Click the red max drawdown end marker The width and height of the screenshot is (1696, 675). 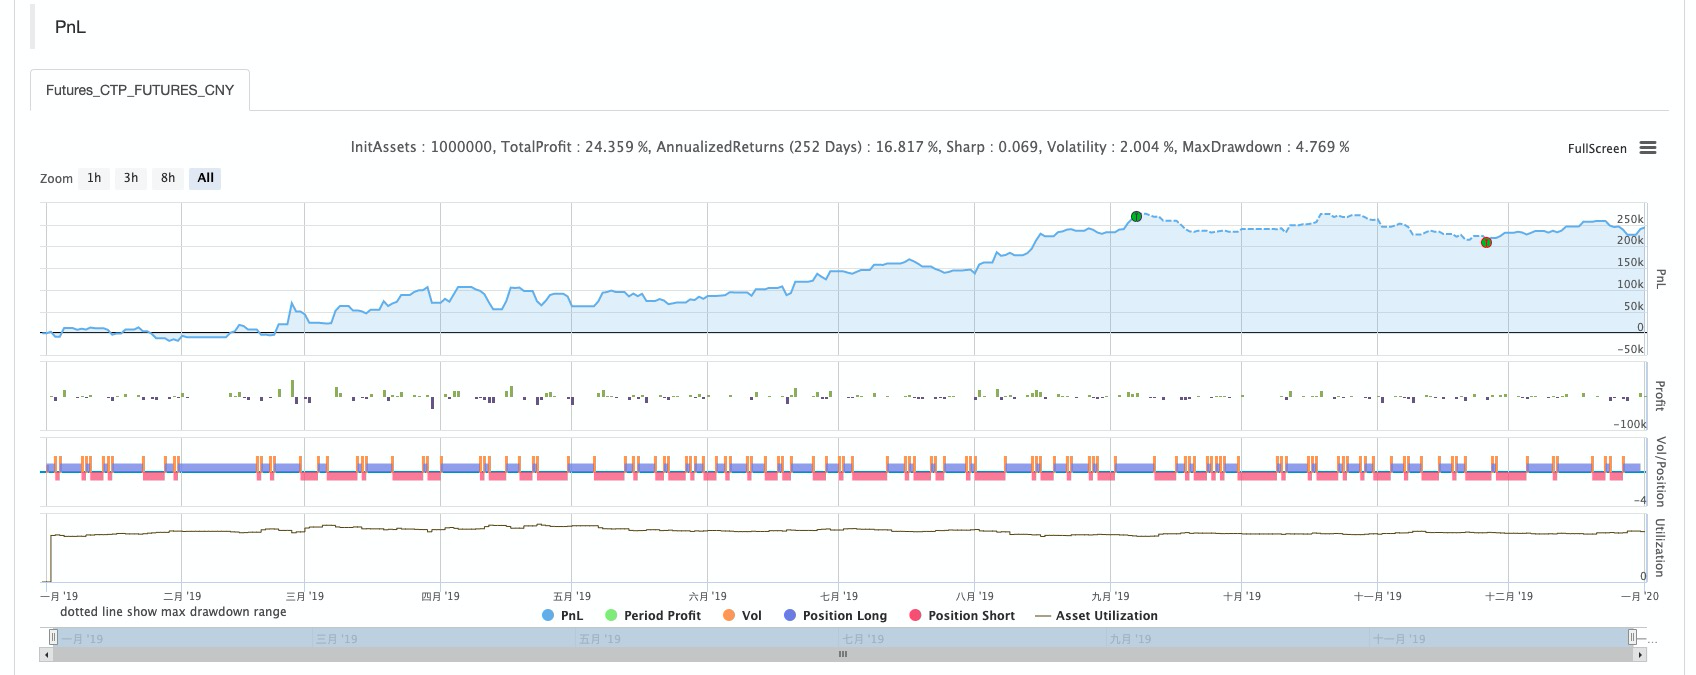coord(1486,242)
